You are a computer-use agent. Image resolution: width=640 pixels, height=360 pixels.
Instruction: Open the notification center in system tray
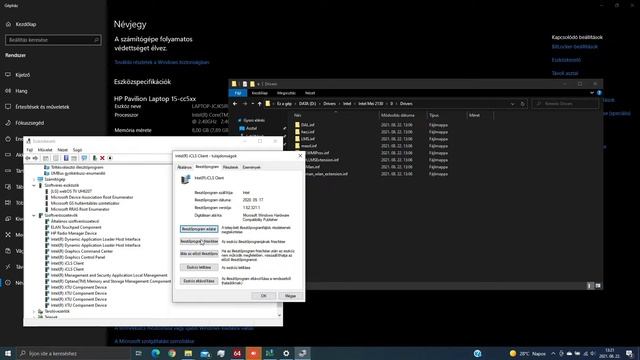click(629, 353)
